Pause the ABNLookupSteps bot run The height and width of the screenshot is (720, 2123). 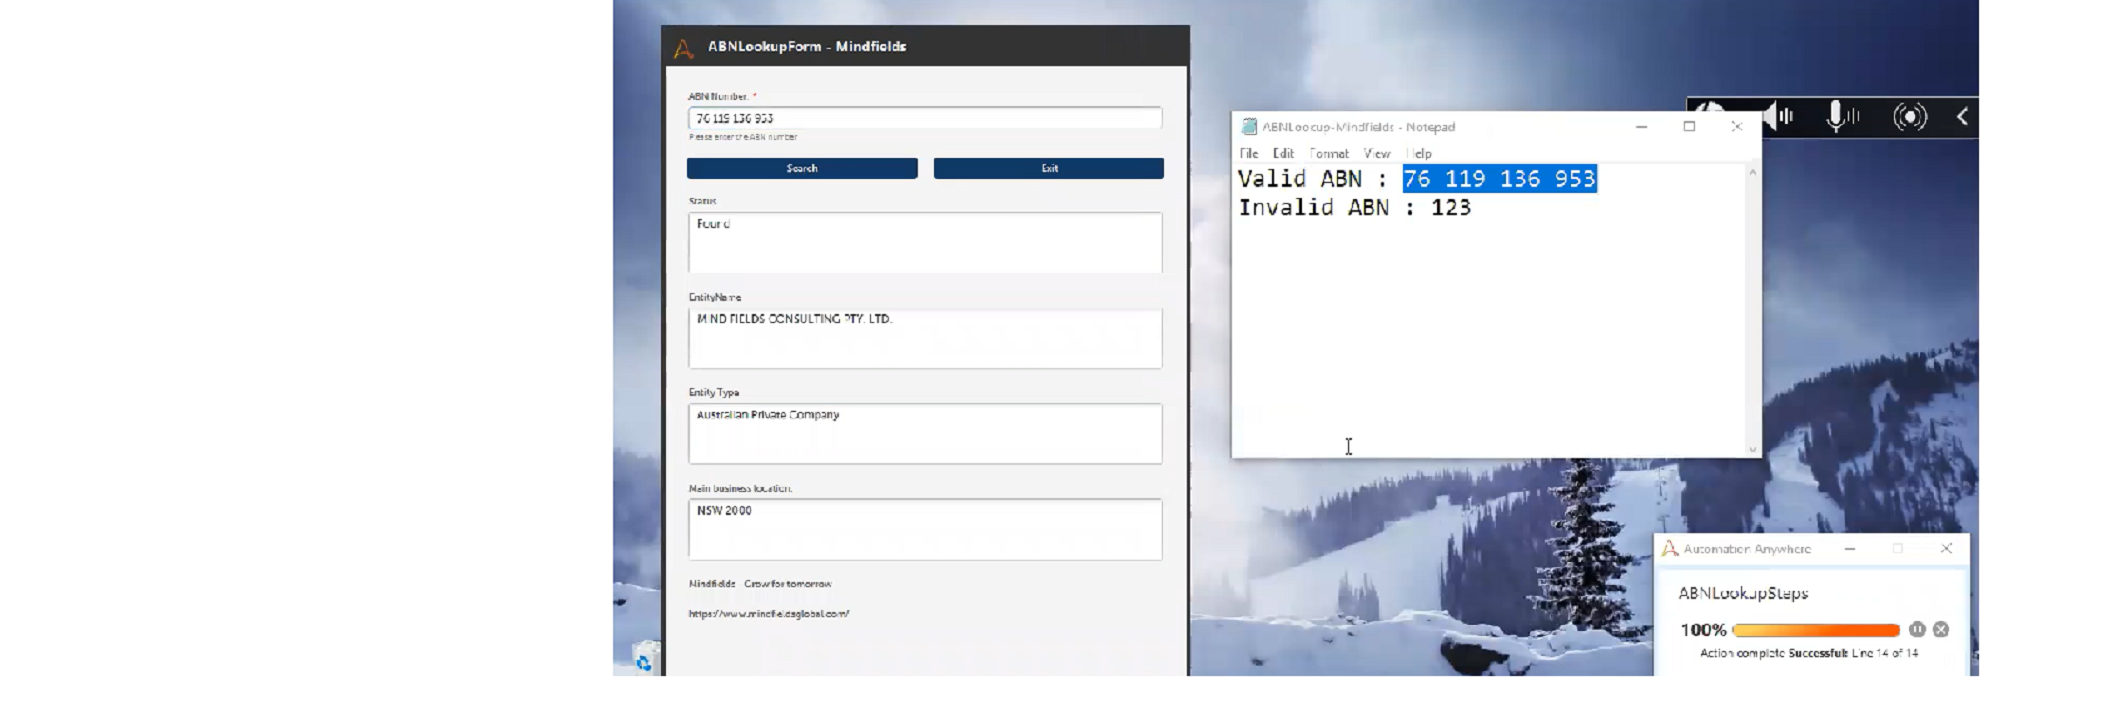pos(1916,629)
